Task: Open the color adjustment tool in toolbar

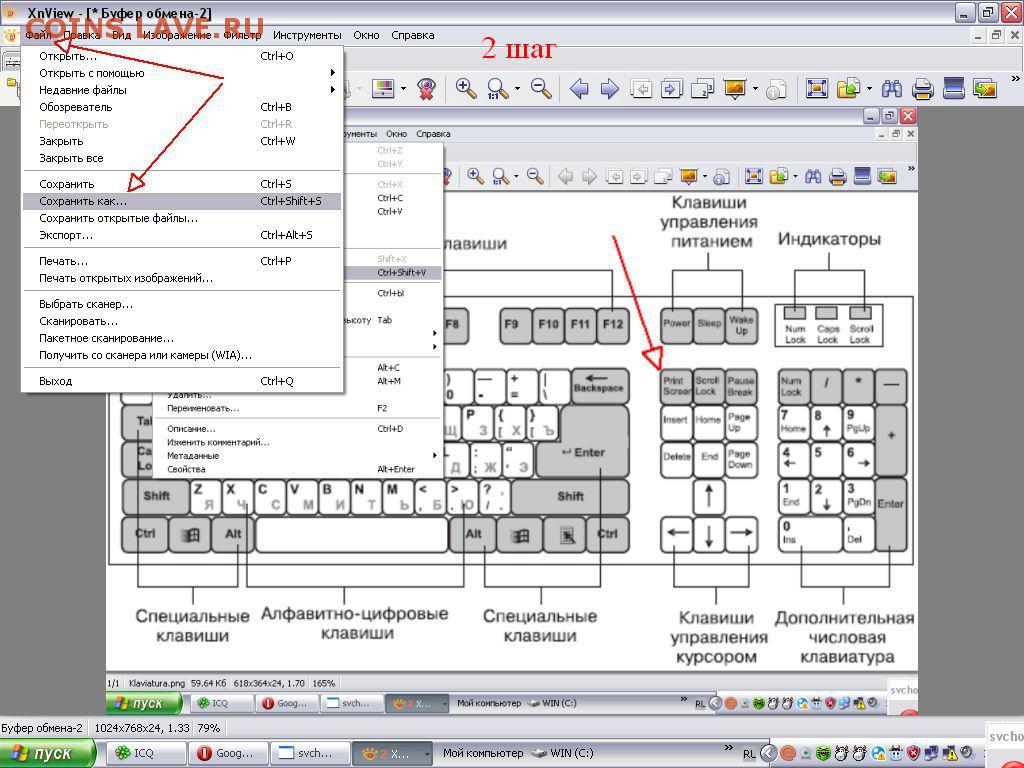Action: tap(383, 88)
